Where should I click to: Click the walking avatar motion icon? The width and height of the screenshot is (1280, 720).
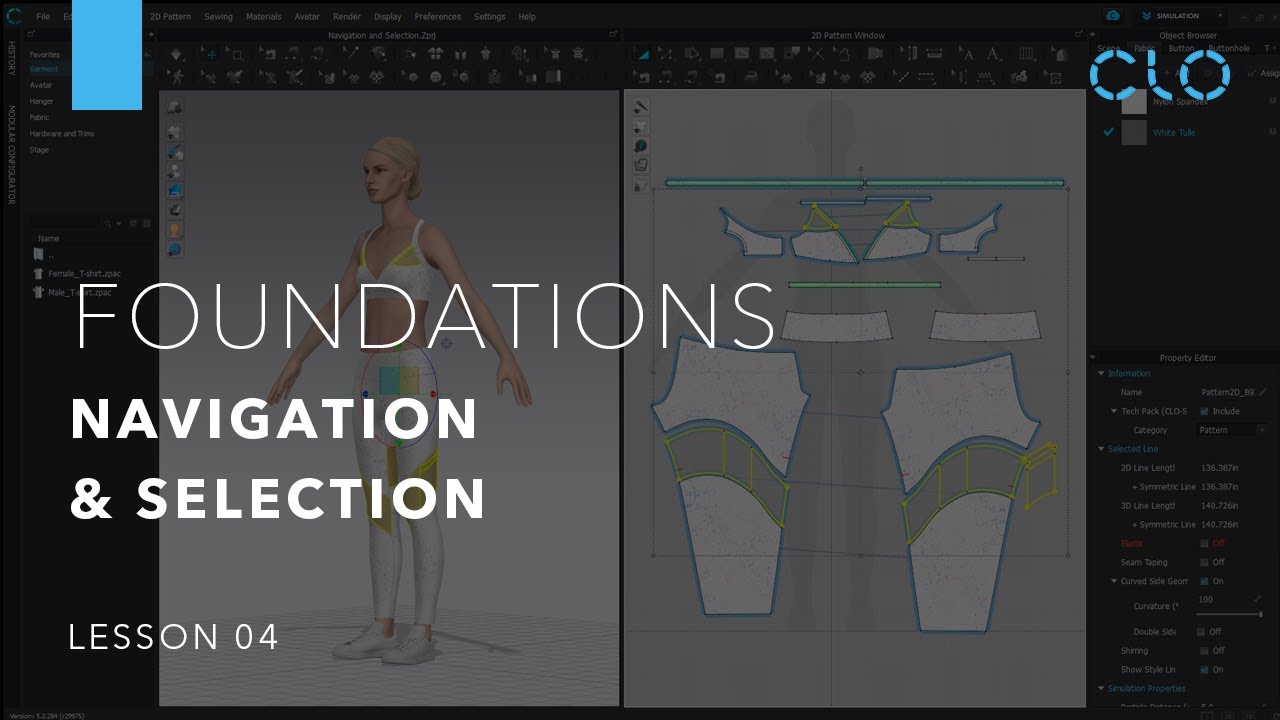pos(176,77)
